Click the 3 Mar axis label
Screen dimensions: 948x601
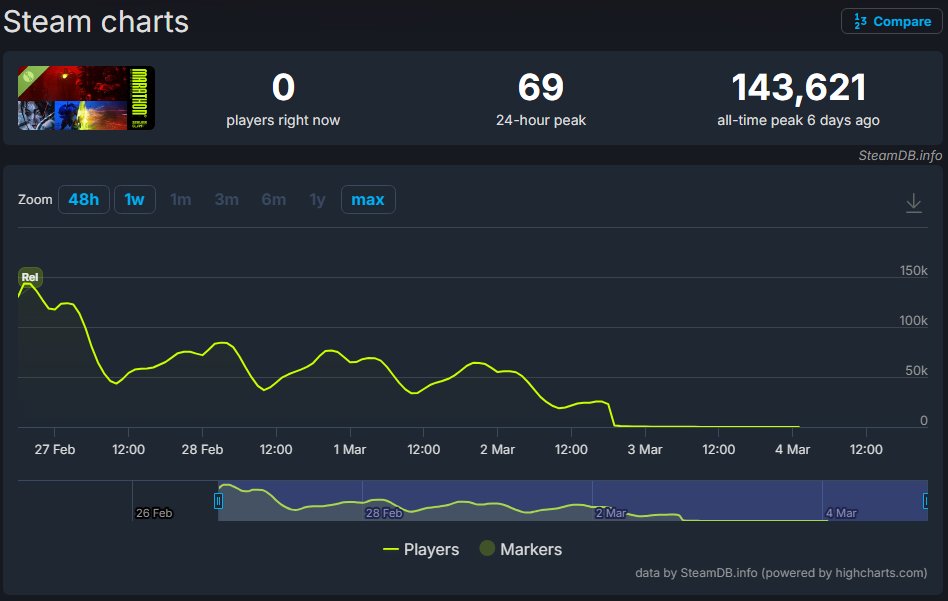[644, 449]
